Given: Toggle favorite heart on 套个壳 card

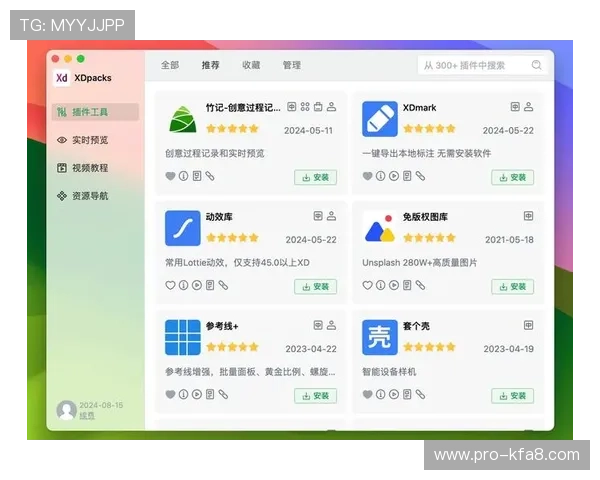Looking at the screenshot, I should point(367,394).
